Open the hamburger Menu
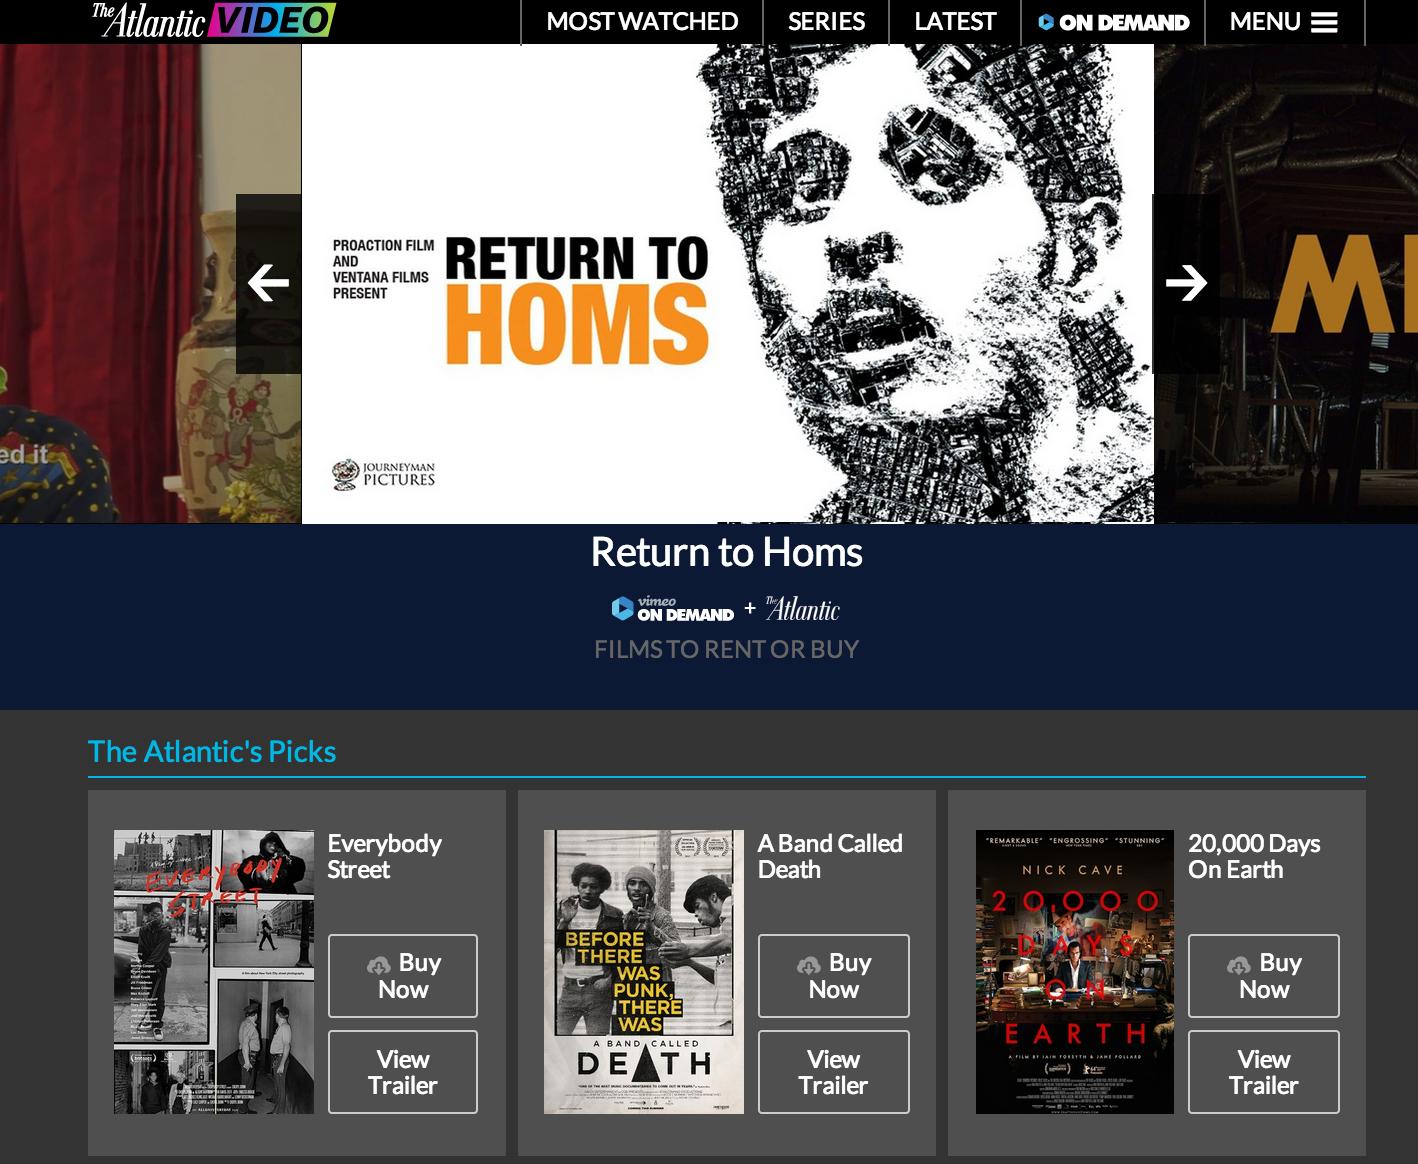Image resolution: width=1418 pixels, height=1164 pixels. (1284, 22)
